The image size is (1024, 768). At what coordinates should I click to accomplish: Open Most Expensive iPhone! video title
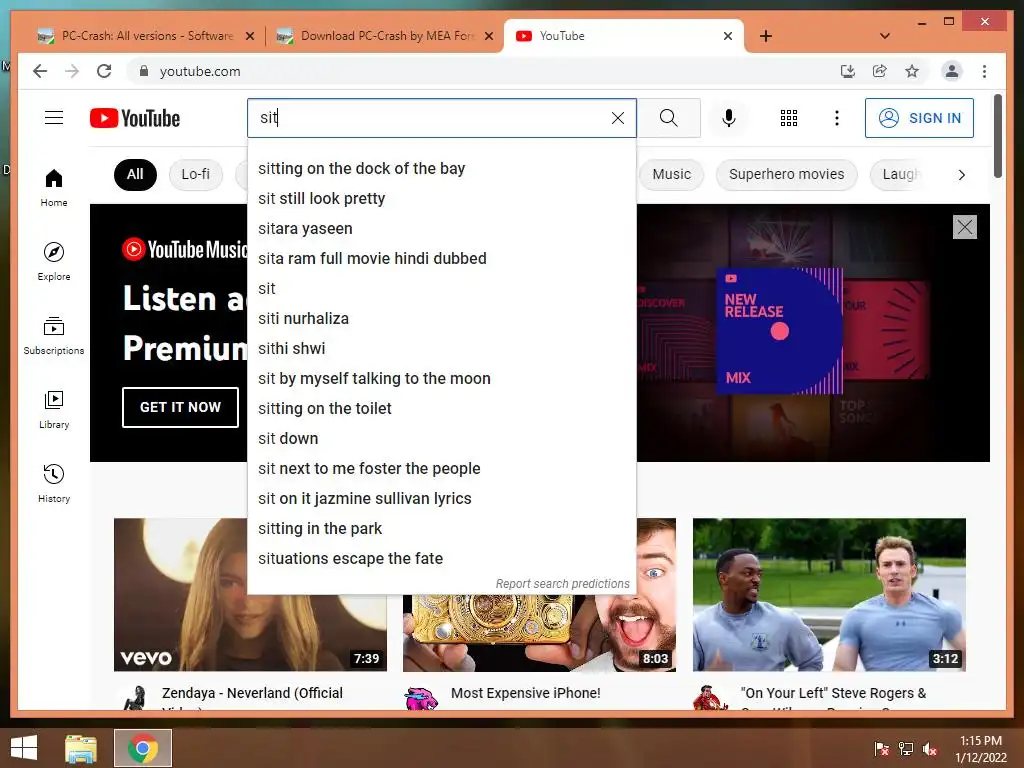tap(526, 693)
